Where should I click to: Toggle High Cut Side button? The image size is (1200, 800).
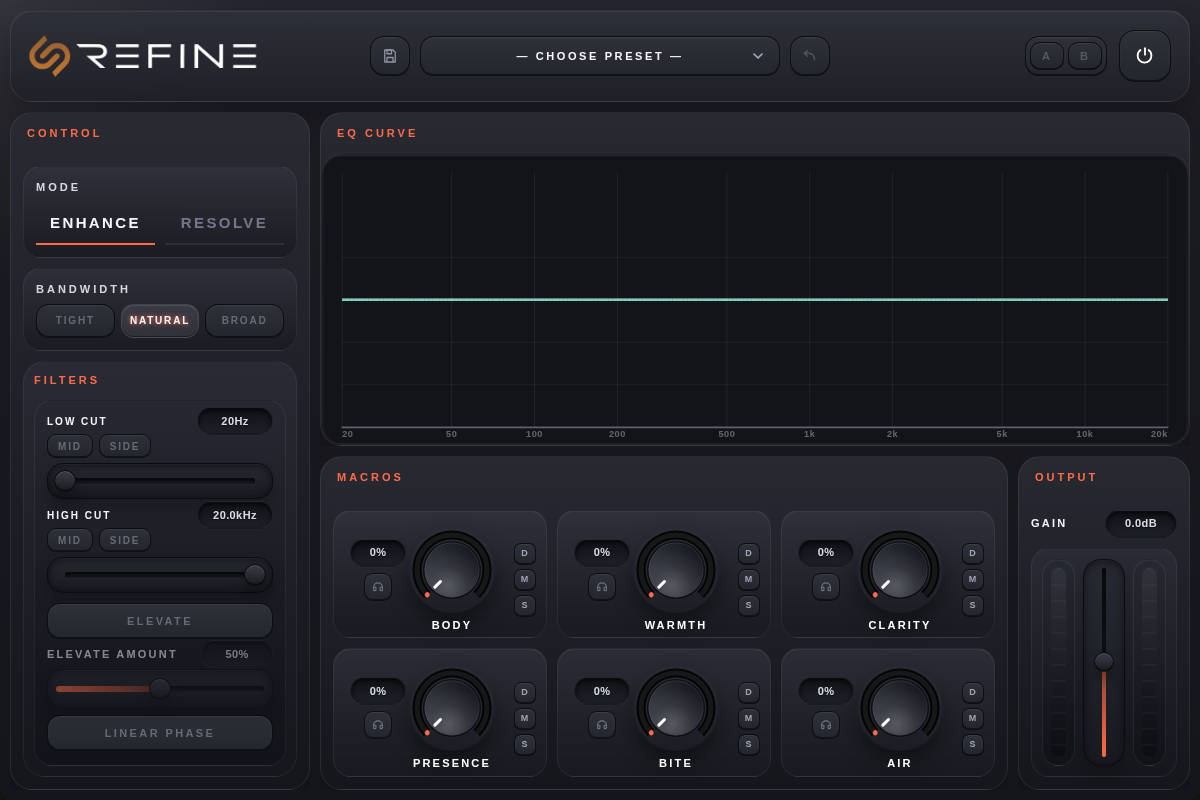click(x=125, y=540)
